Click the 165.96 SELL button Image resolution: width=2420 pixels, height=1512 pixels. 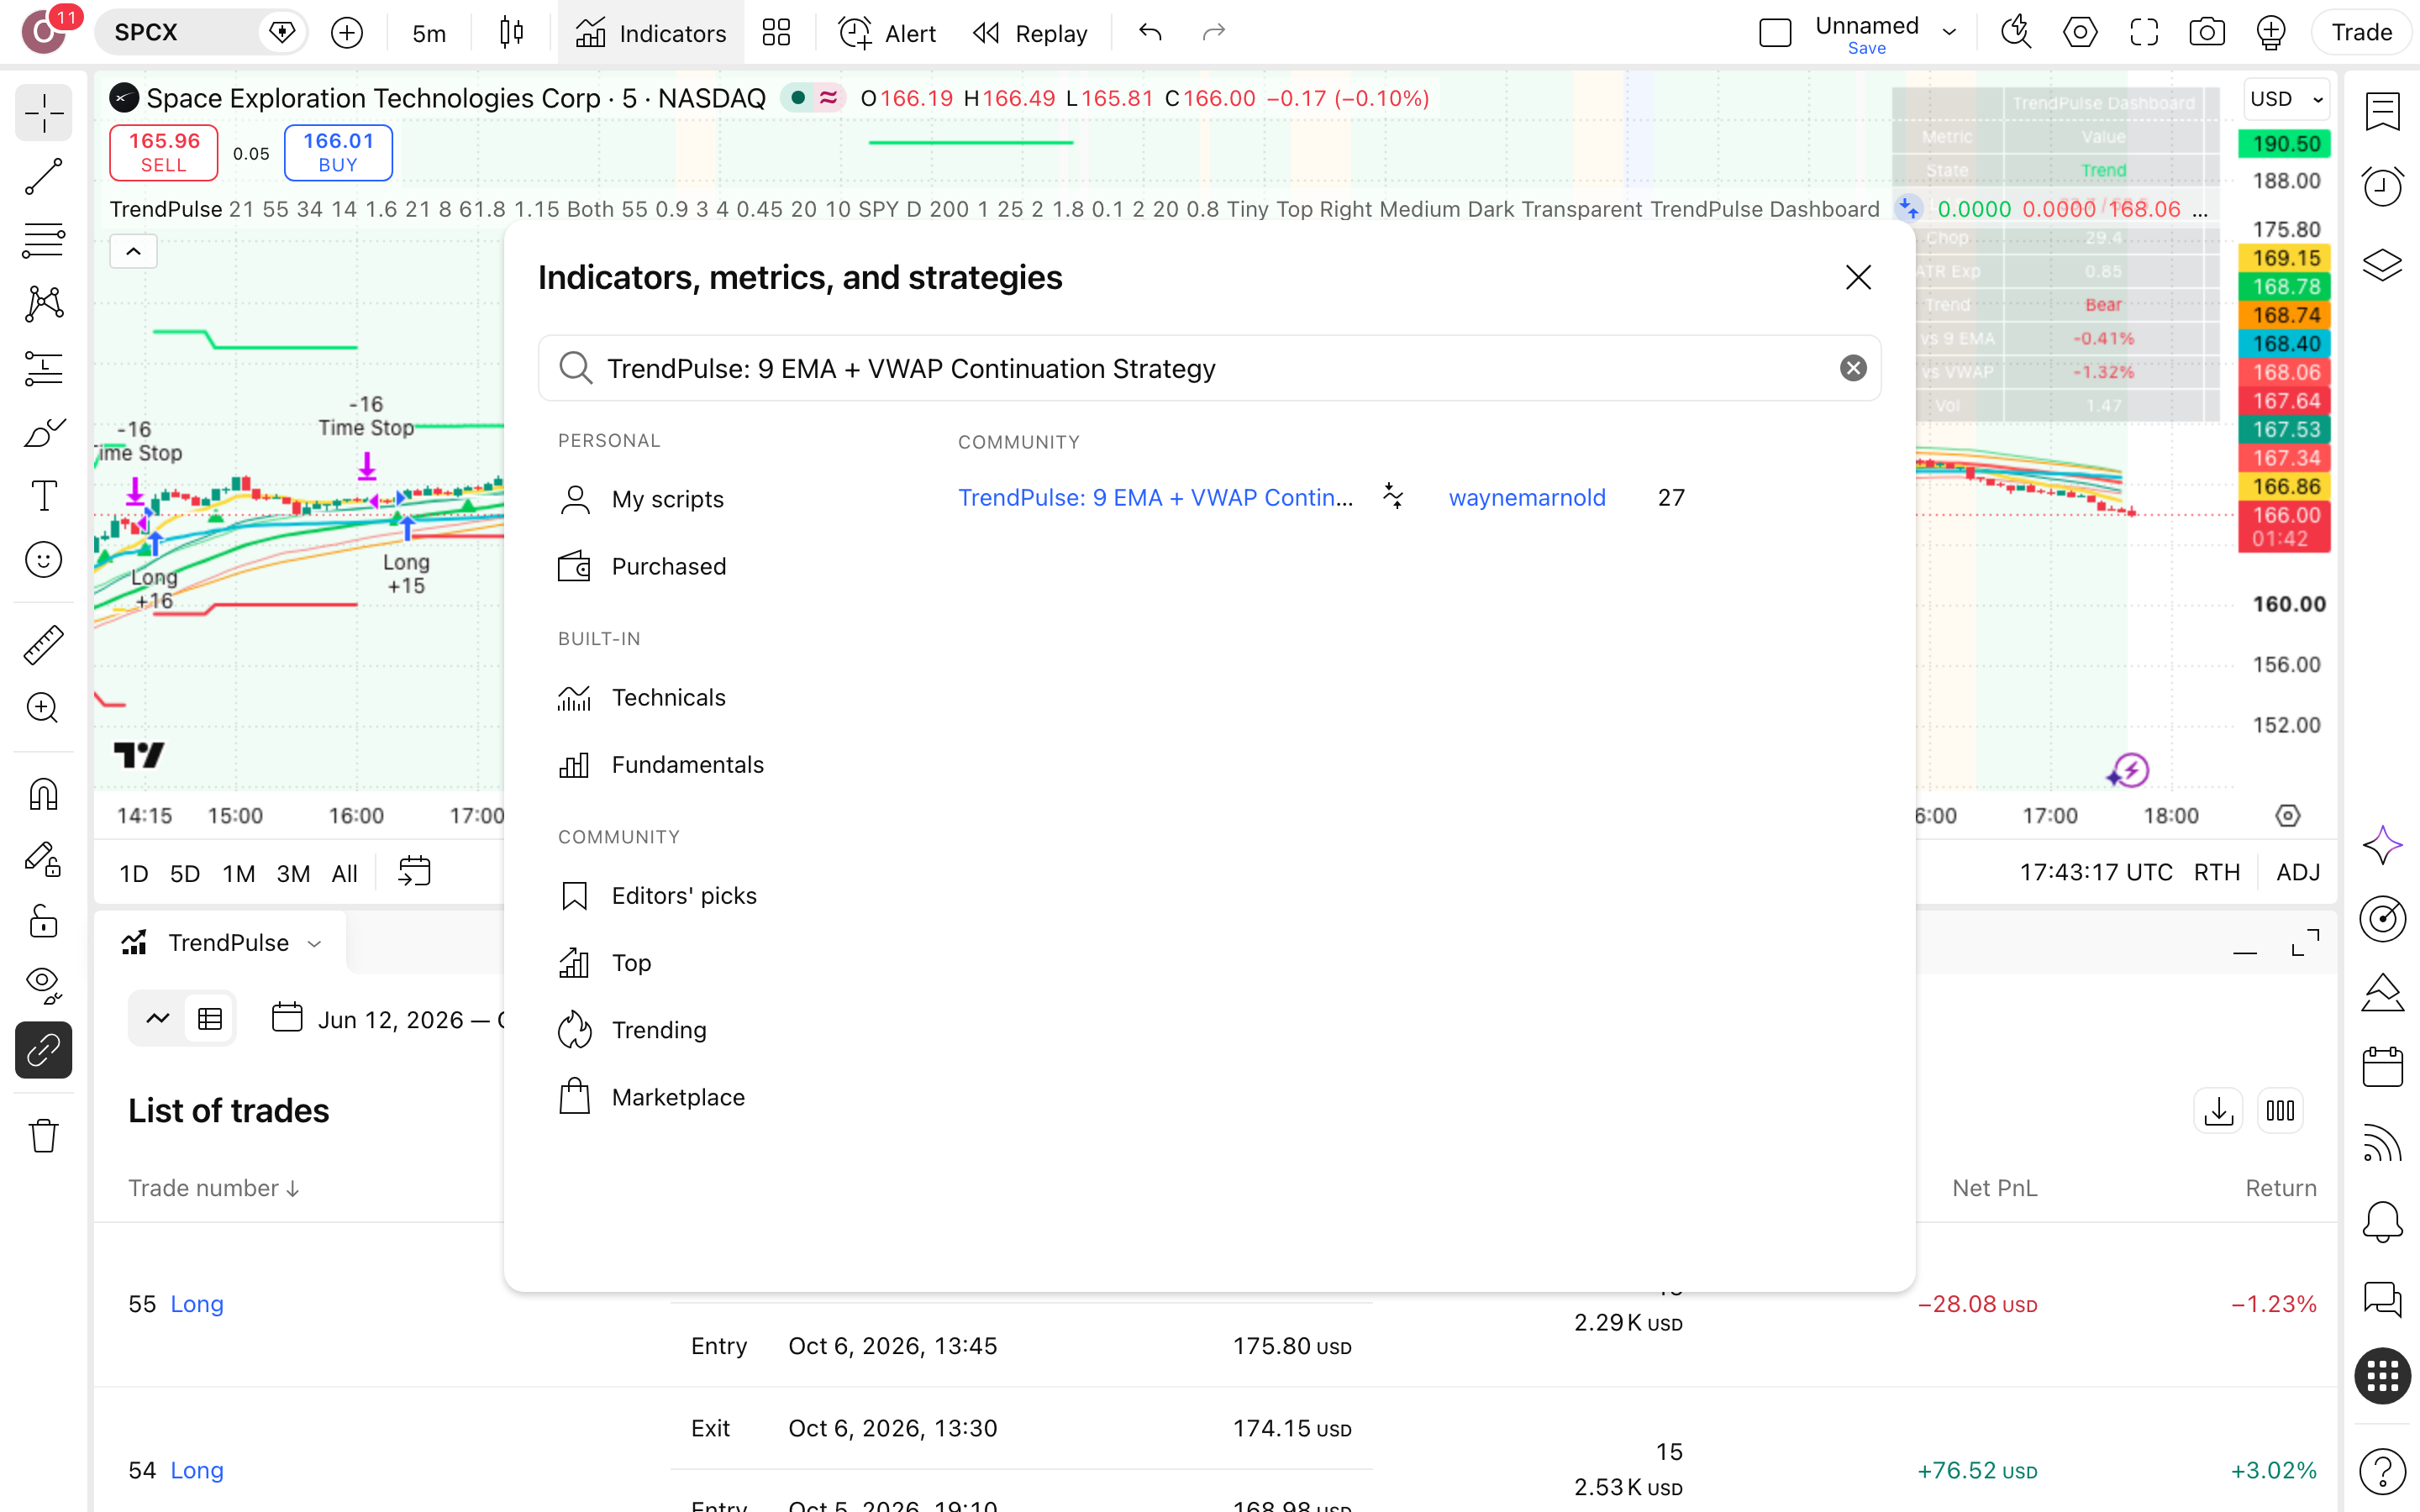tap(163, 153)
